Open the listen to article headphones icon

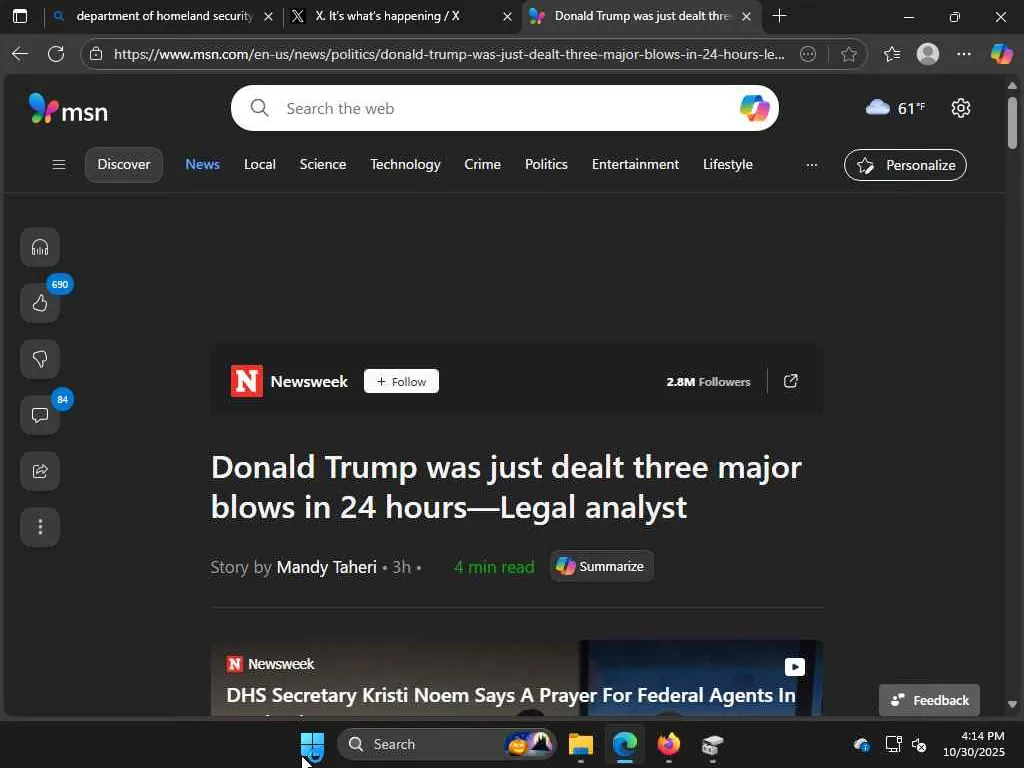(40, 248)
